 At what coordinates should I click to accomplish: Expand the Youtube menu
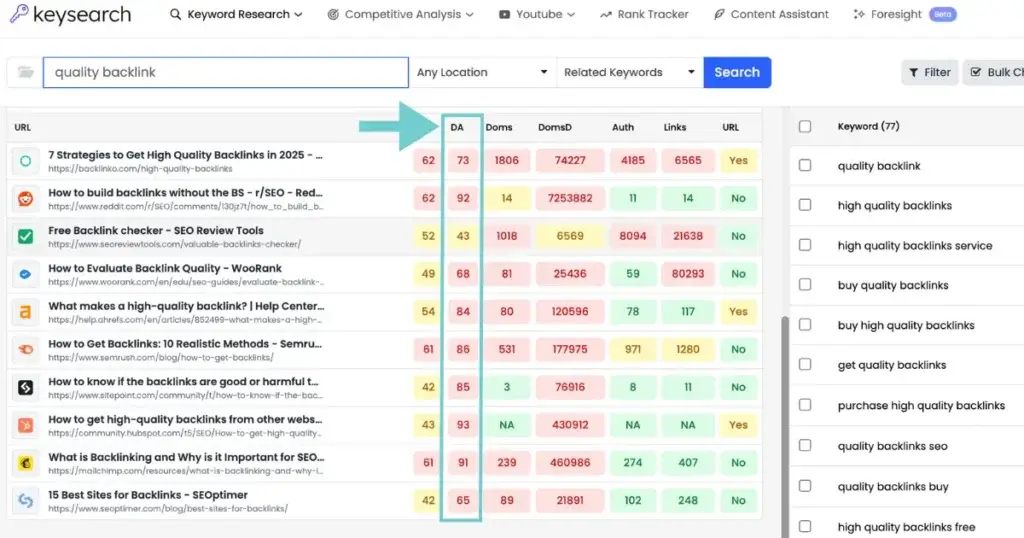pos(537,14)
